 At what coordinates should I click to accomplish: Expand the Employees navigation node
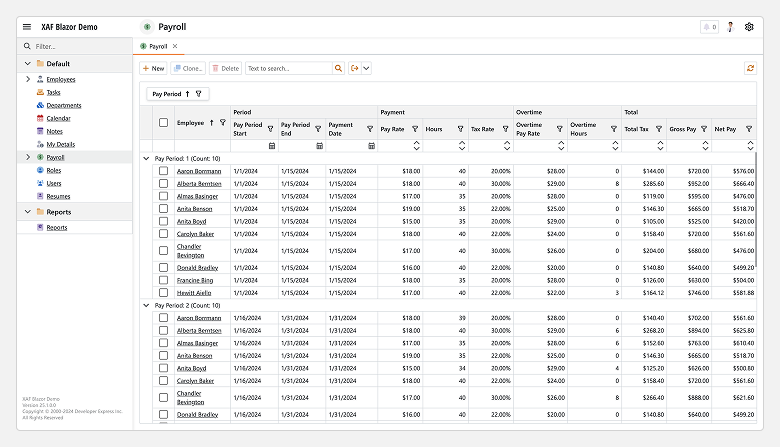pyautogui.click(x=27, y=79)
